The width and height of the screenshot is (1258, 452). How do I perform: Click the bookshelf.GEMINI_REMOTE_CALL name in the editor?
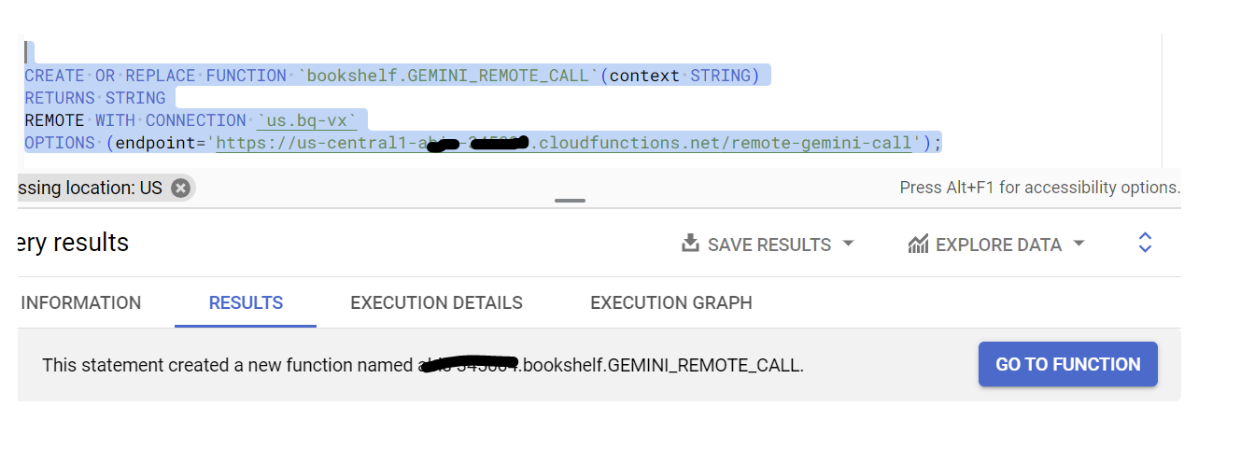[447, 76]
